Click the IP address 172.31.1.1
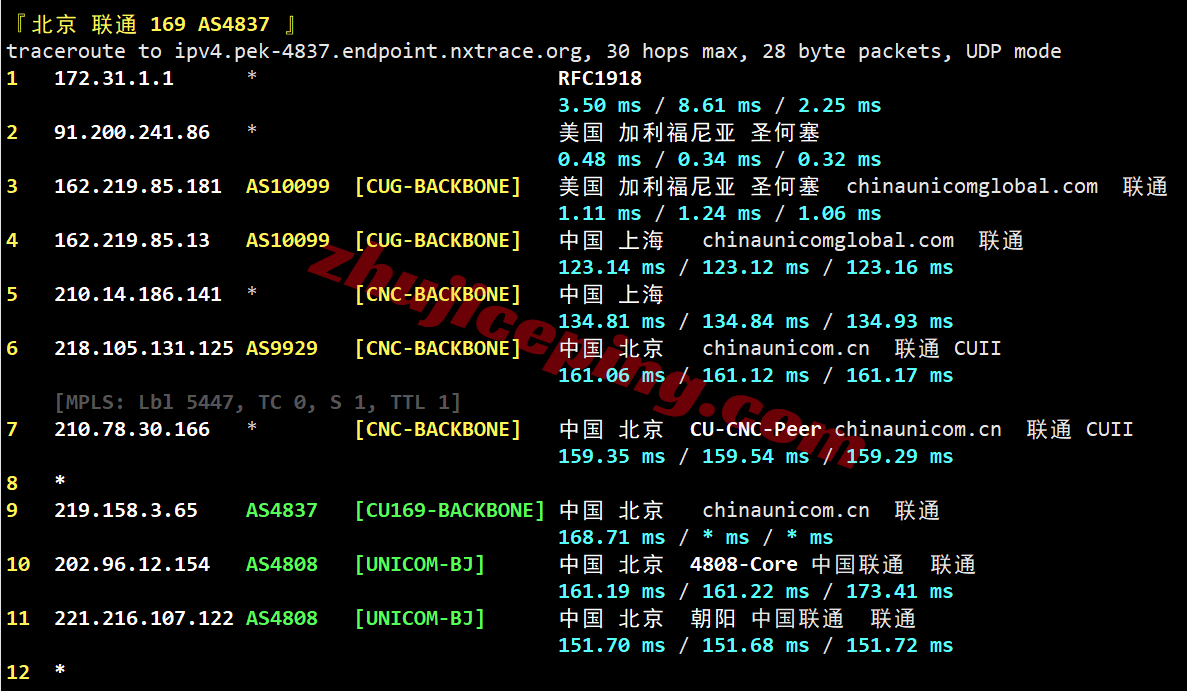Image resolution: width=1187 pixels, height=691 pixels. click(x=114, y=78)
